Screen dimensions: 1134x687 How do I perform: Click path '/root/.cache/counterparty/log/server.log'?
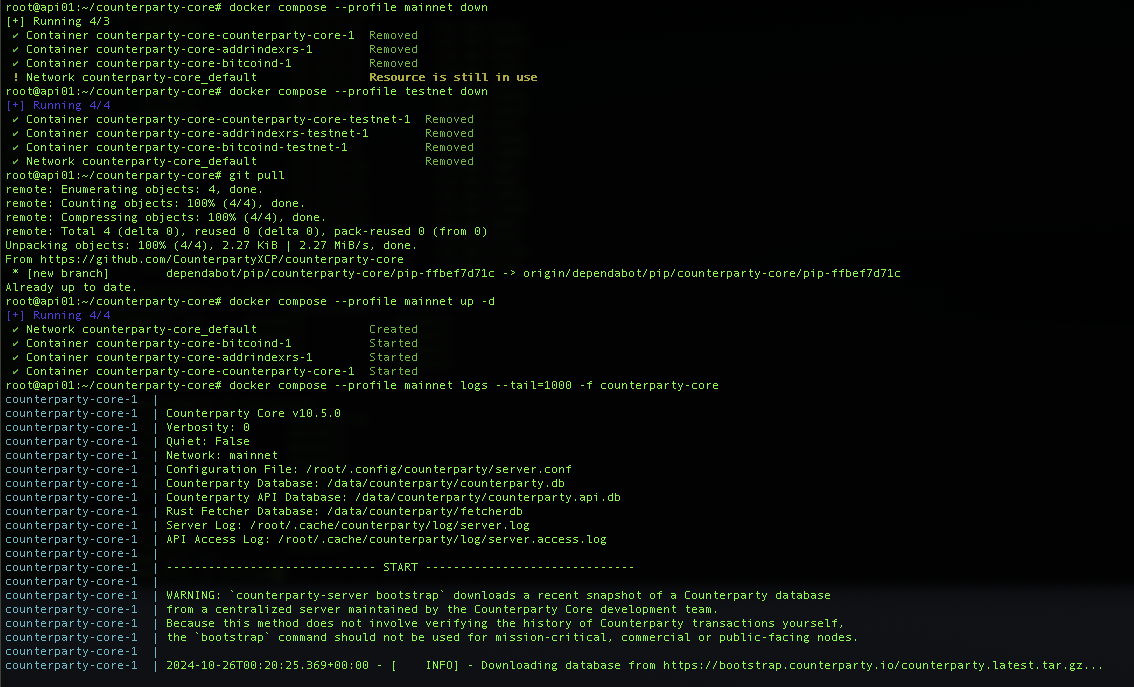point(390,525)
